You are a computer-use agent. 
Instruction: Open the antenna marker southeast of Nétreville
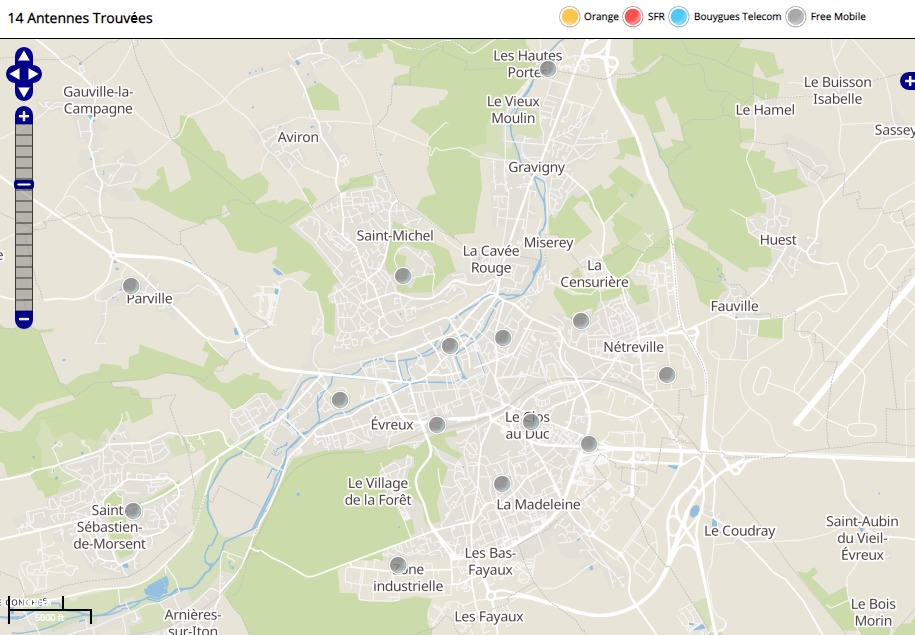(x=666, y=375)
